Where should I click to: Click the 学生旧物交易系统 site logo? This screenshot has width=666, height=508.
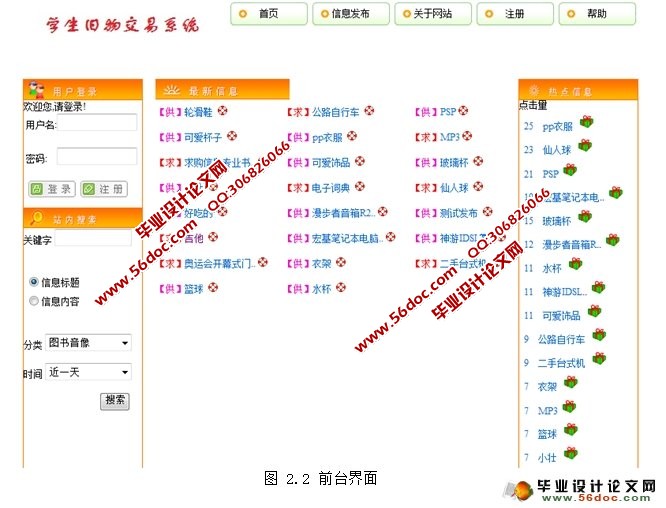[122, 25]
